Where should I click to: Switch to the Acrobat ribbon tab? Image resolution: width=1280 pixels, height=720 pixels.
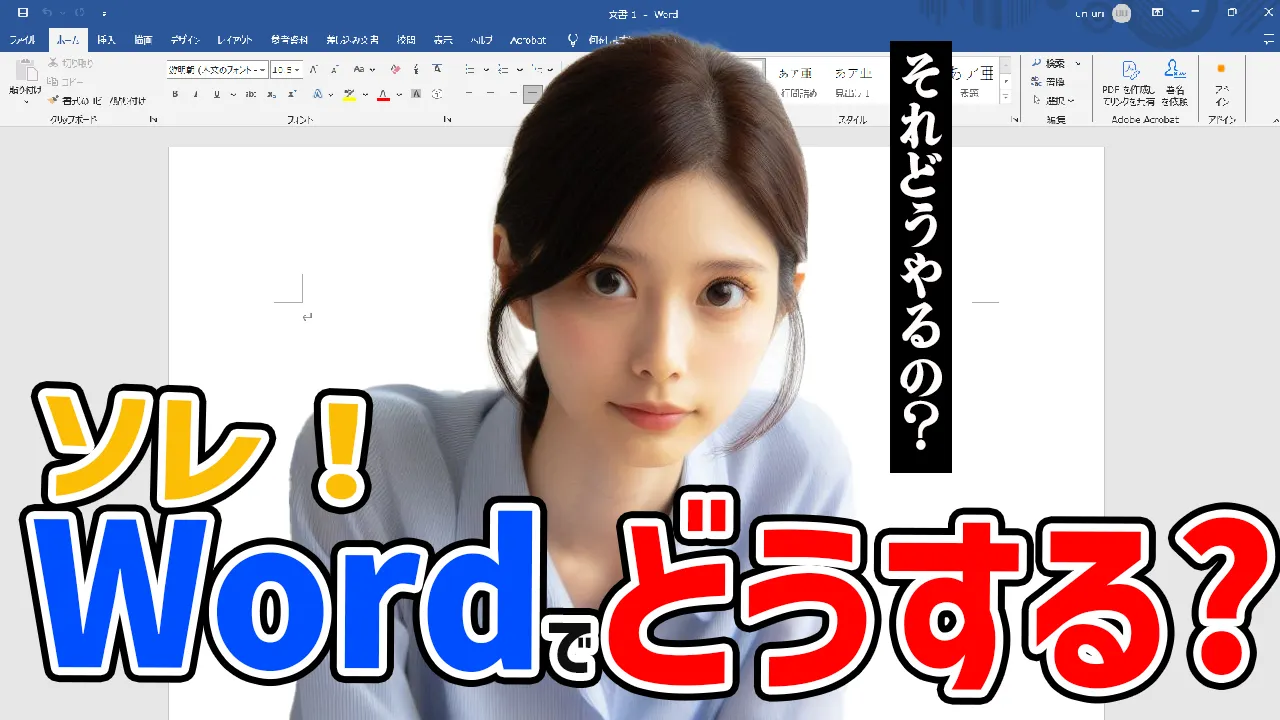(x=528, y=40)
